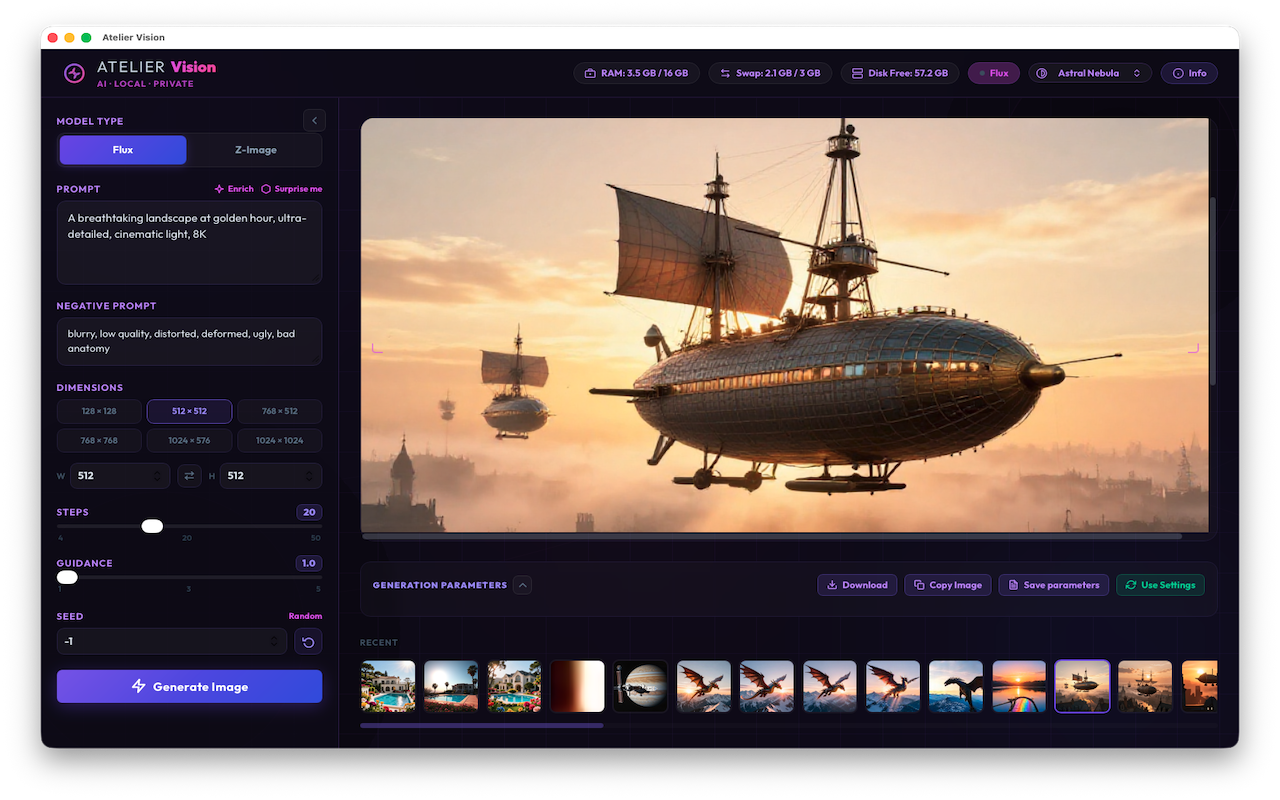Click the width field stepper arrows

156,476
